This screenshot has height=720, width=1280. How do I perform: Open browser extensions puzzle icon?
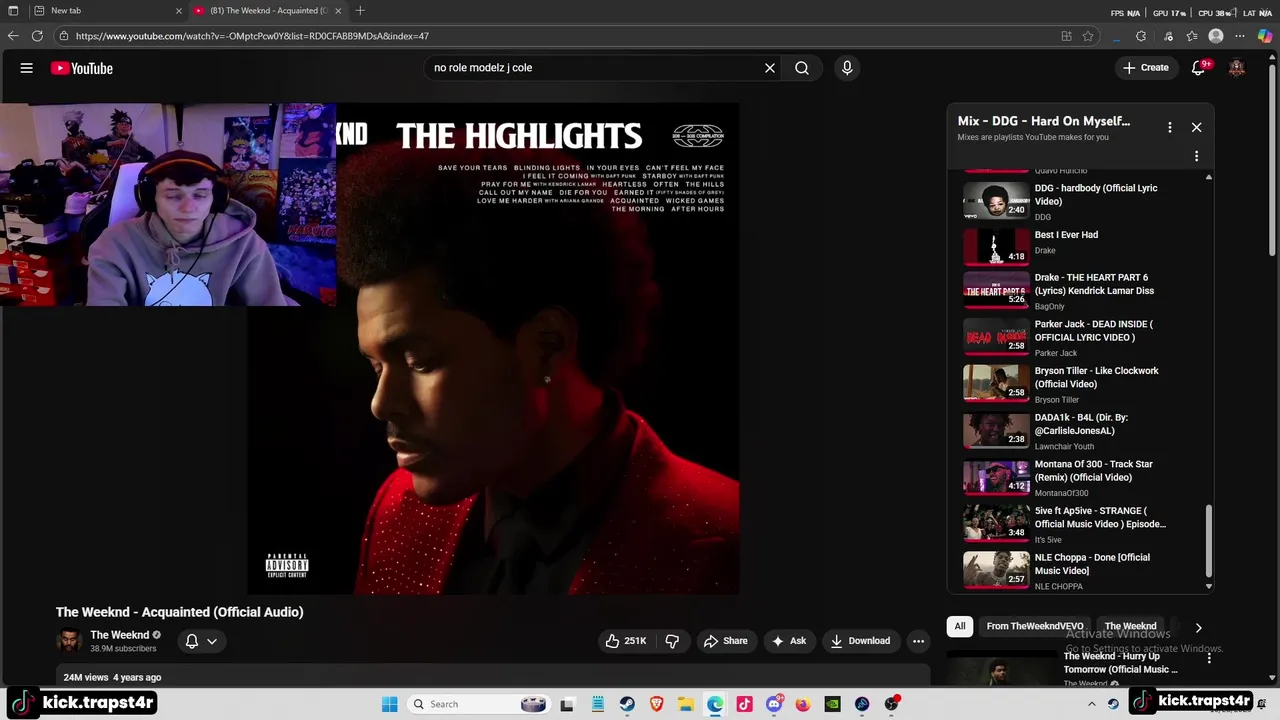(1141, 36)
